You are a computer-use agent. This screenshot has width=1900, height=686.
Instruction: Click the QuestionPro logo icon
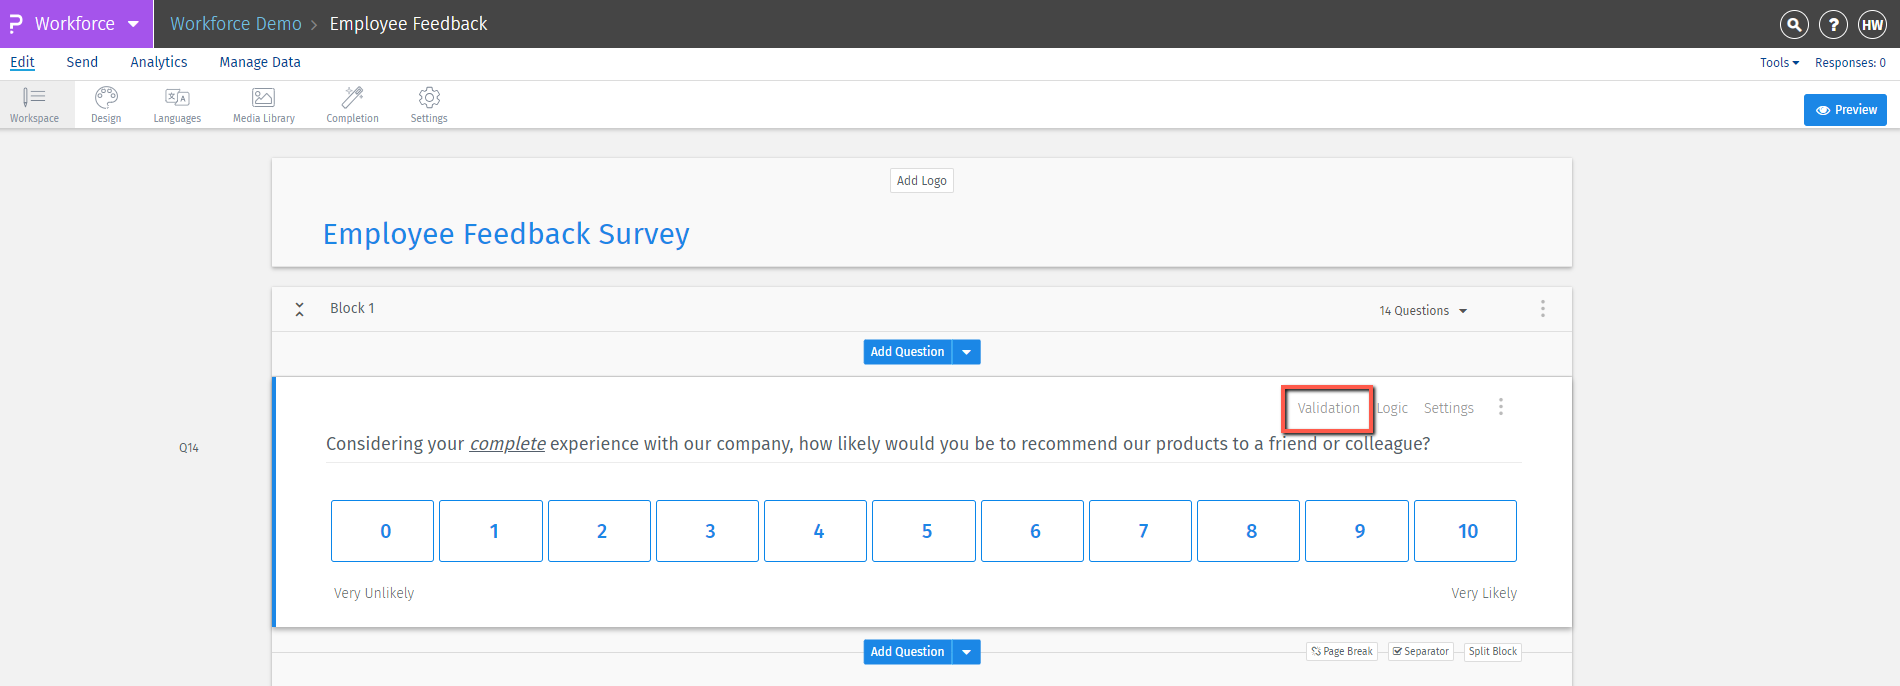(x=16, y=23)
